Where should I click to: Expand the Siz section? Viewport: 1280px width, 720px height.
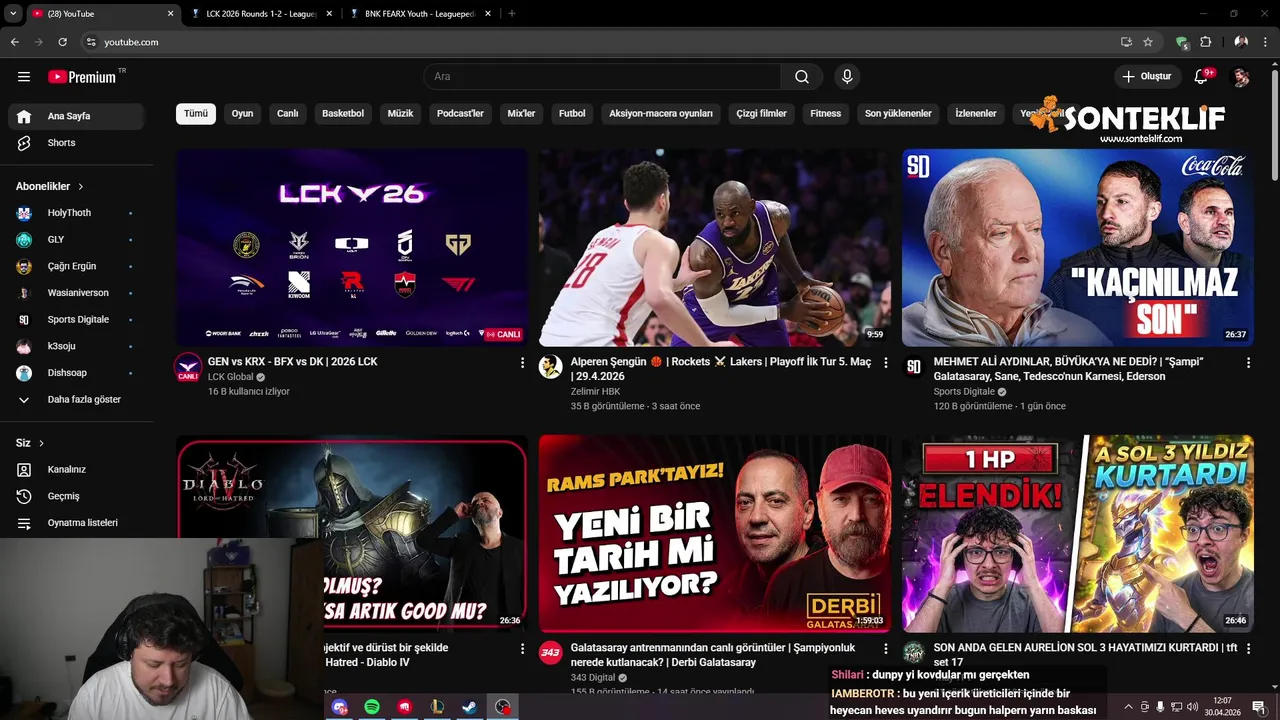30,443
